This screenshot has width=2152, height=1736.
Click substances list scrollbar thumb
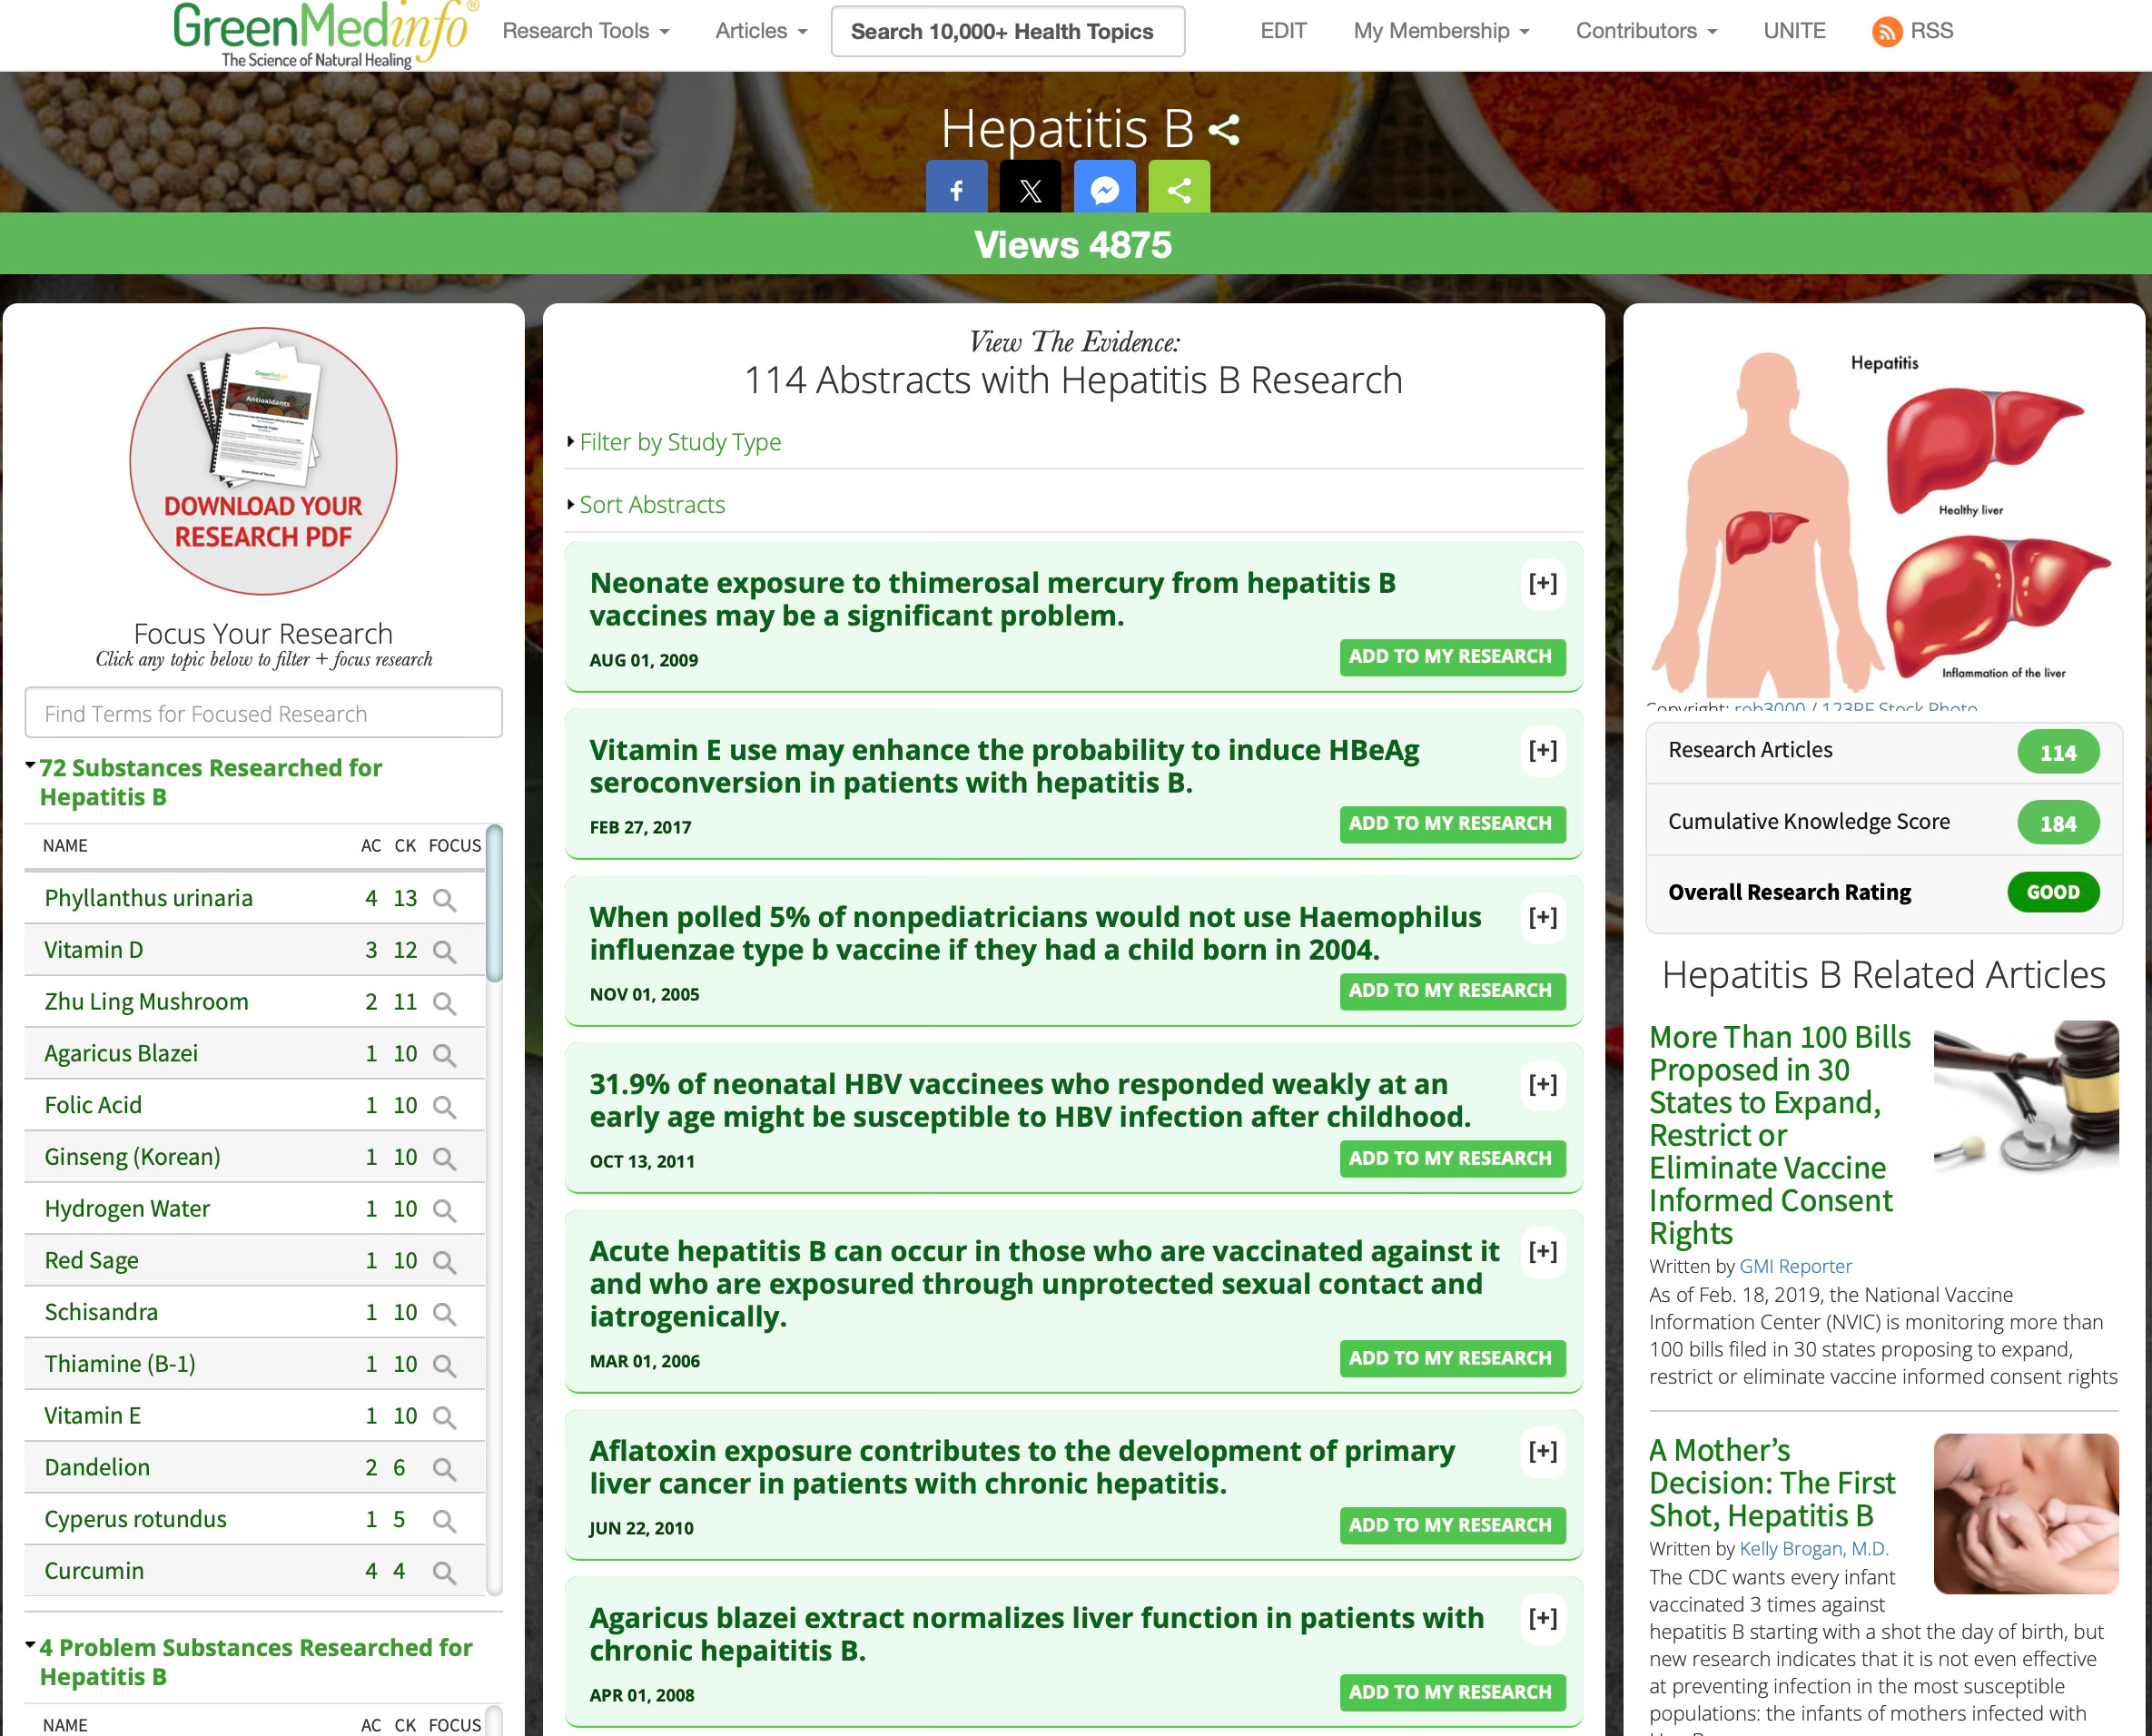point(494,903)
